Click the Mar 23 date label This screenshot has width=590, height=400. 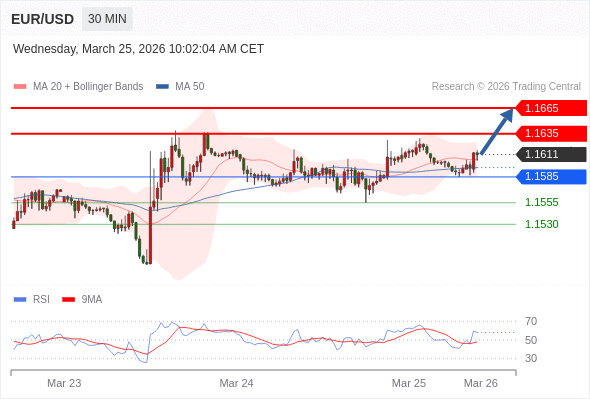point(64,383)
